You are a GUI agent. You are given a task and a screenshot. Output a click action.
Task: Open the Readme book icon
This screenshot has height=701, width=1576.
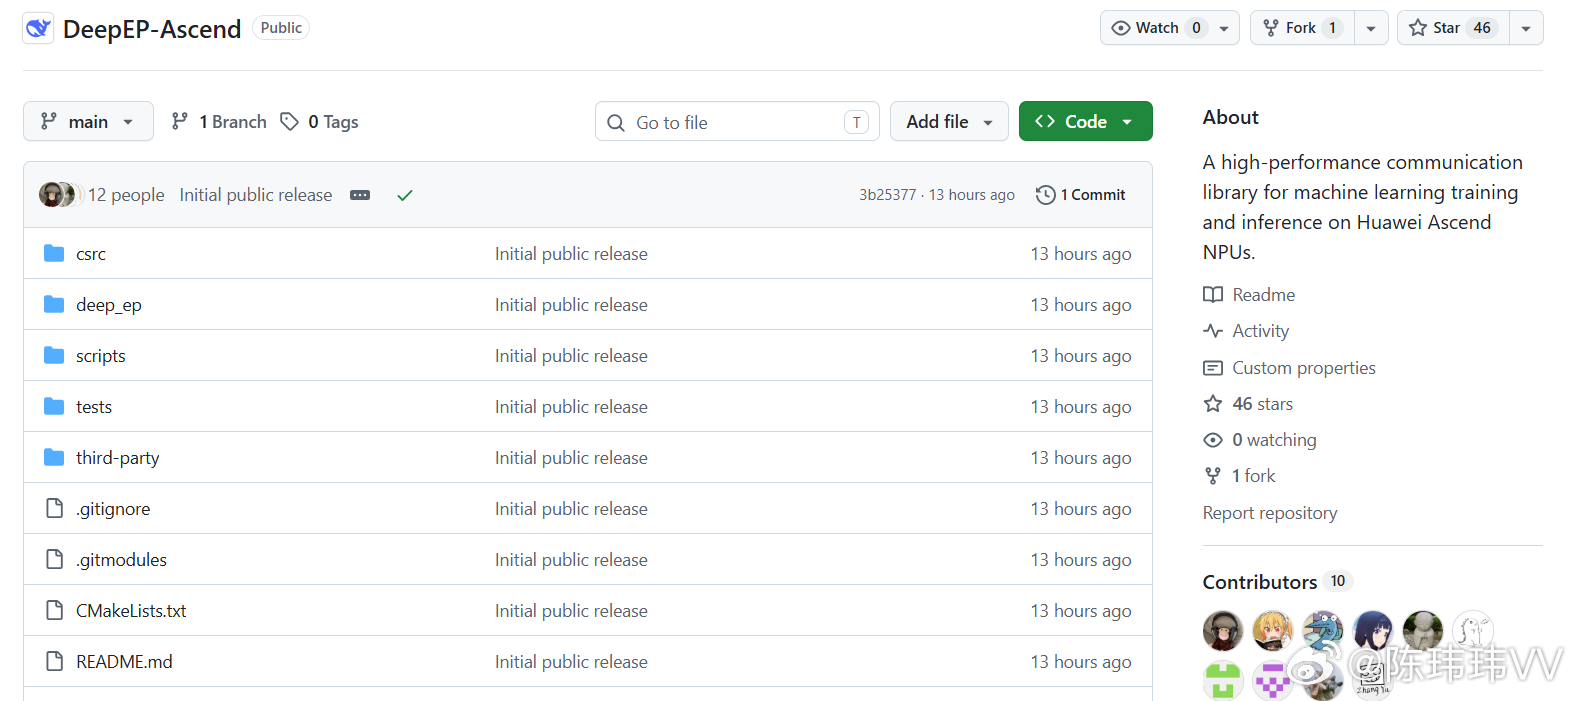[1213, 295]
